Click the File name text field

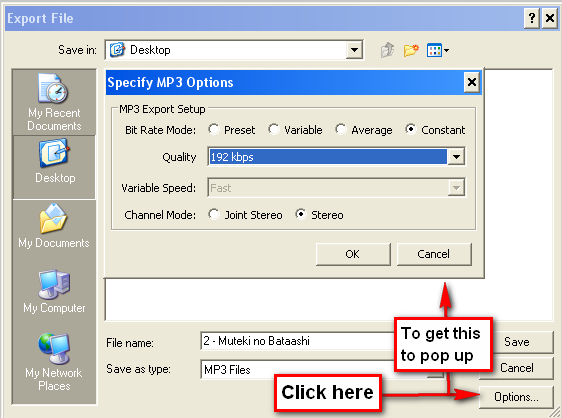pyautogui.click(x=297, y=341)
